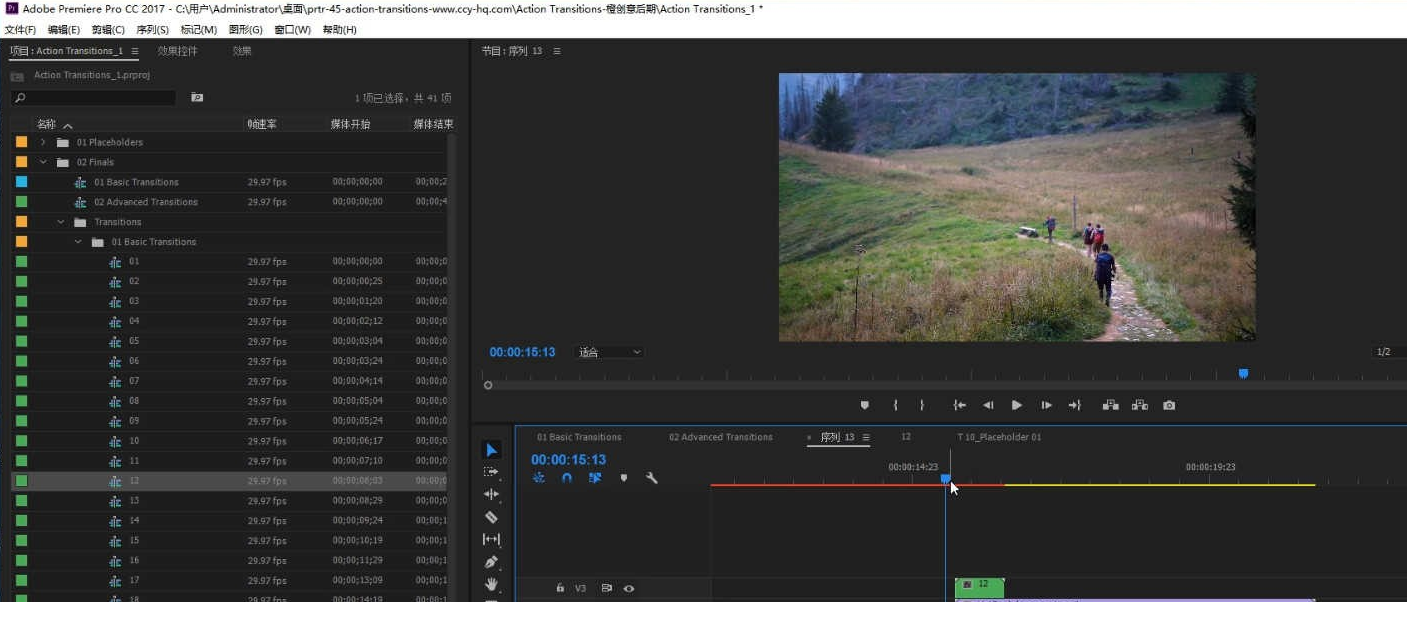Screen dimensions: 1407x625
Task: Open timeline display settings wrench
Action: pos(652,478)
